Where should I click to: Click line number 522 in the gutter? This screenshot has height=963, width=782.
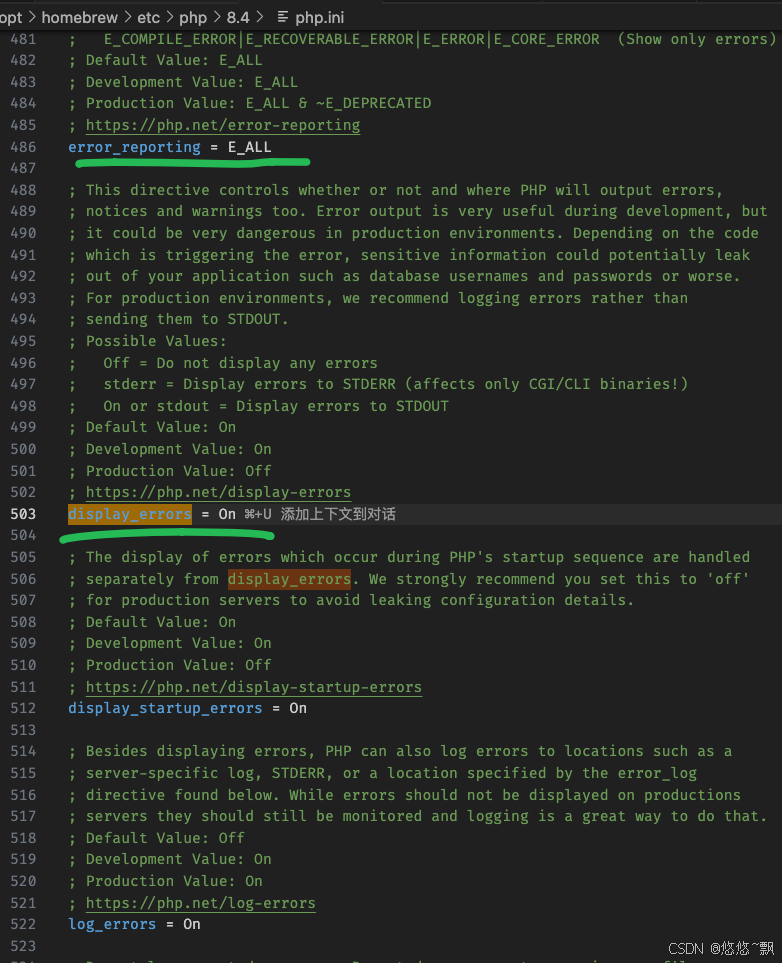click(23, 924)
